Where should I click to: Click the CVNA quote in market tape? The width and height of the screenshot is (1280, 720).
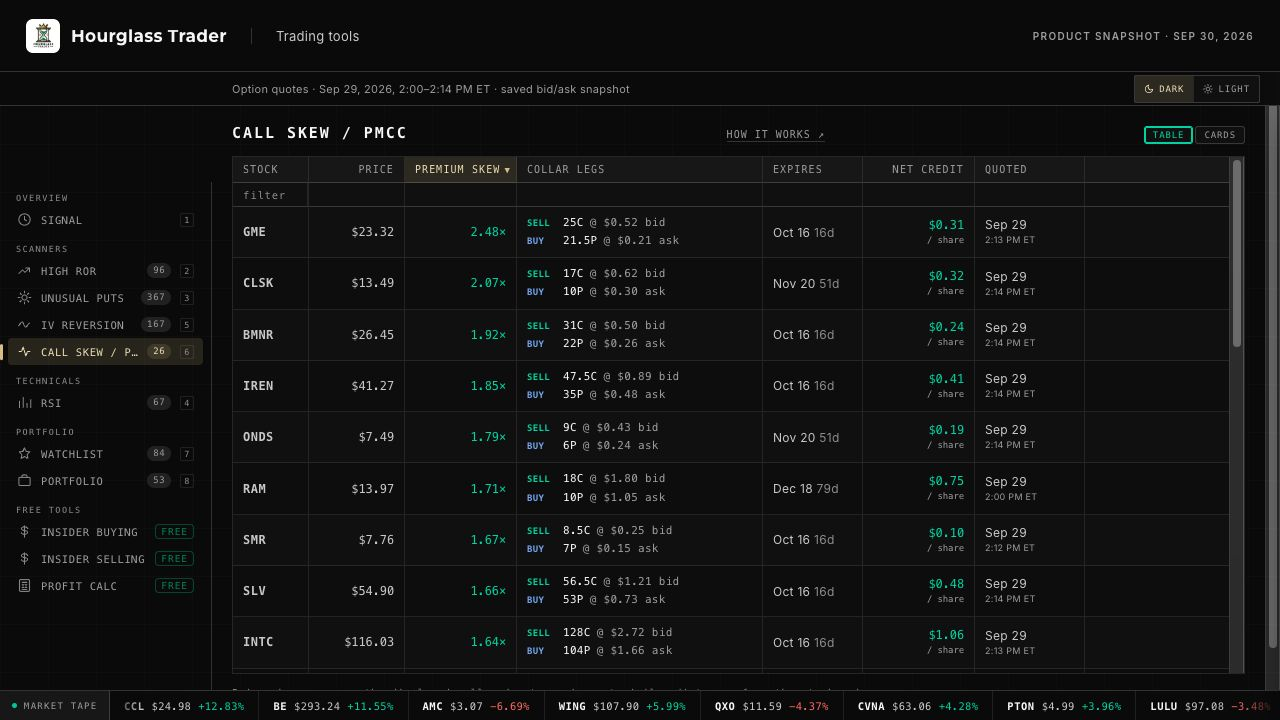coord(918,706)
